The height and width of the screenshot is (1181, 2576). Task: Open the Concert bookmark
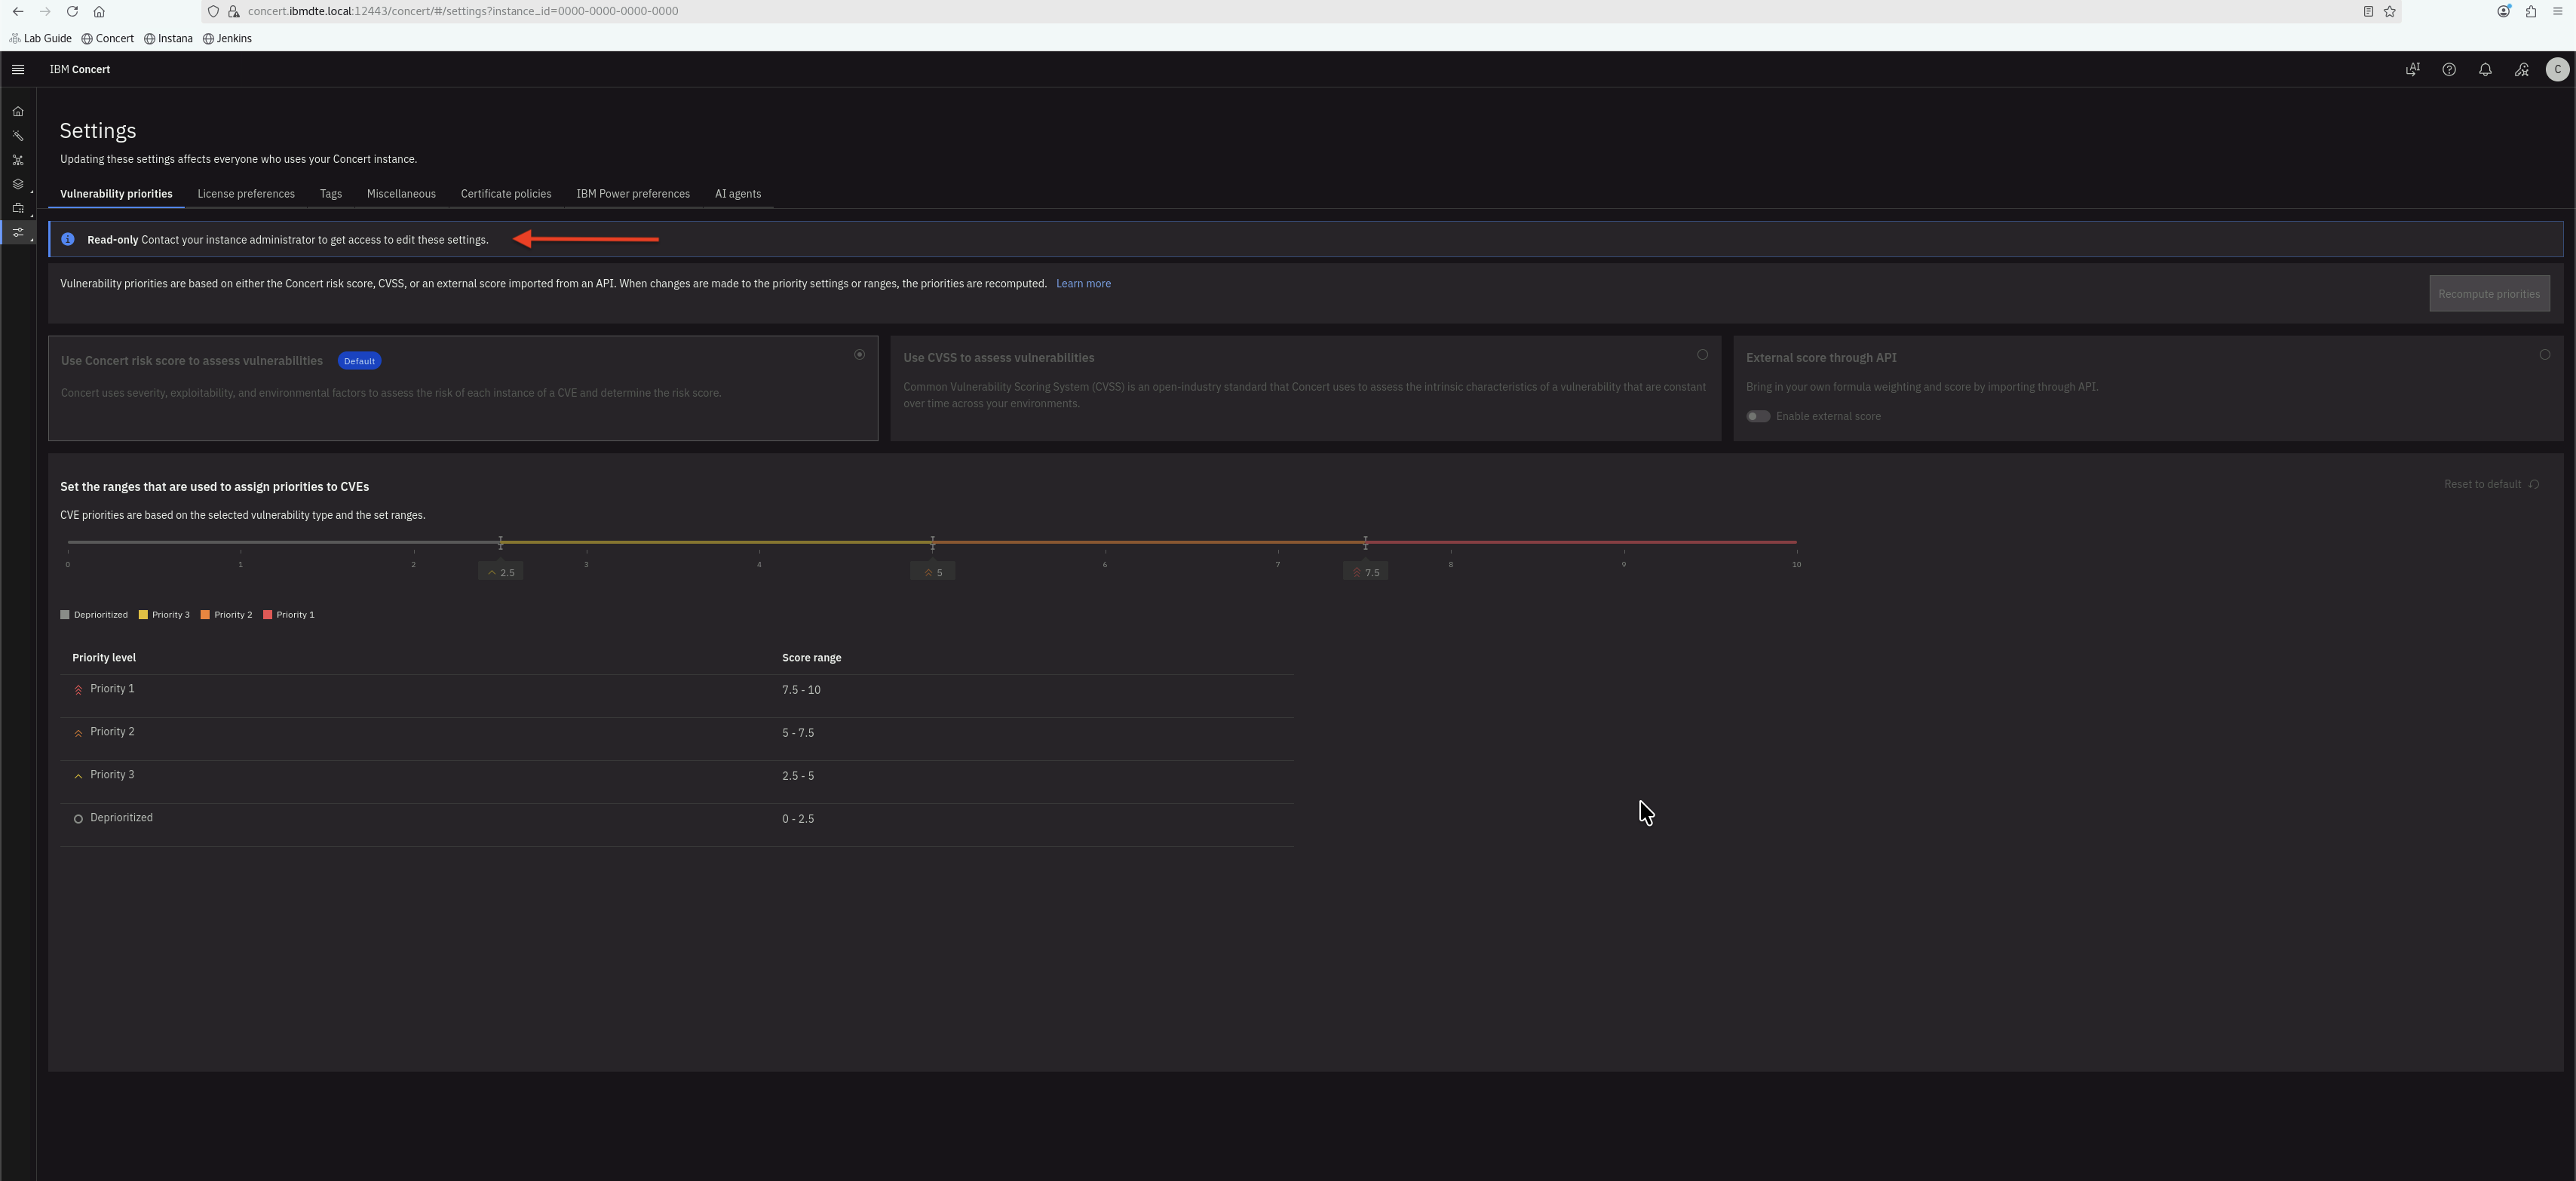[x=108, y=38]
